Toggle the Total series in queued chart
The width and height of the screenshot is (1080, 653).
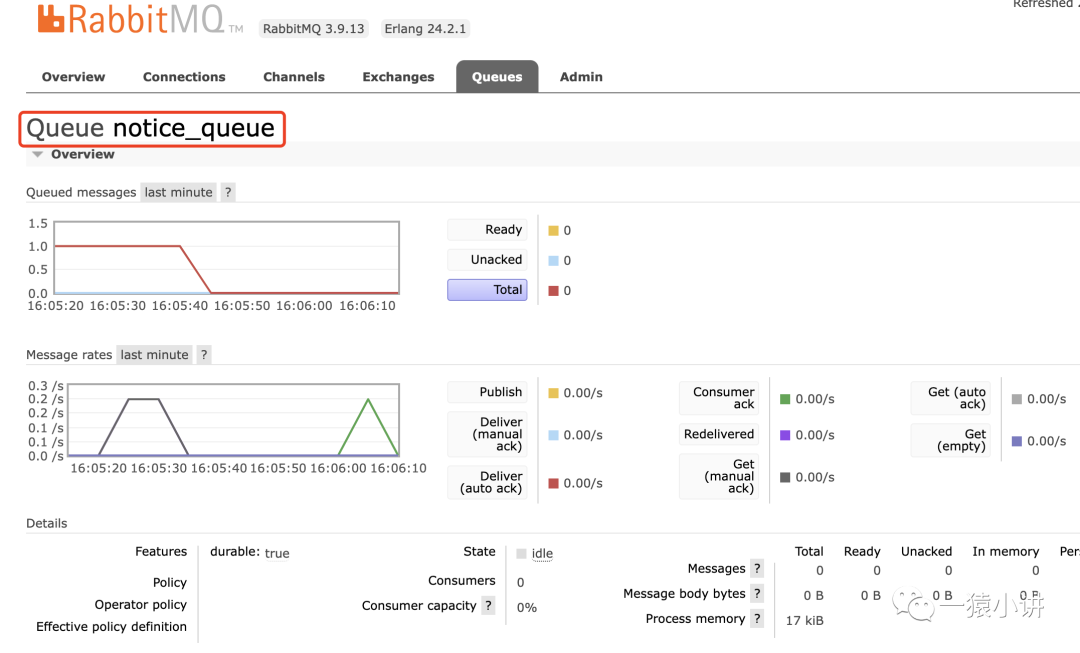point(487,290)
